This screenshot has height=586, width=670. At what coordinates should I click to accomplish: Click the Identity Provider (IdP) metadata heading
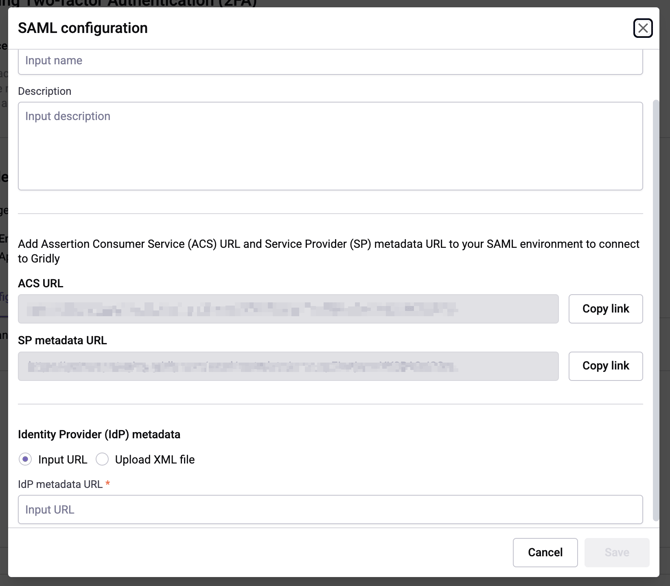tap(99, 435)
